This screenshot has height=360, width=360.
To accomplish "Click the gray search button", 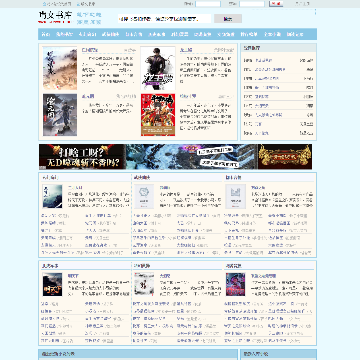I will (x=228, y=19).
